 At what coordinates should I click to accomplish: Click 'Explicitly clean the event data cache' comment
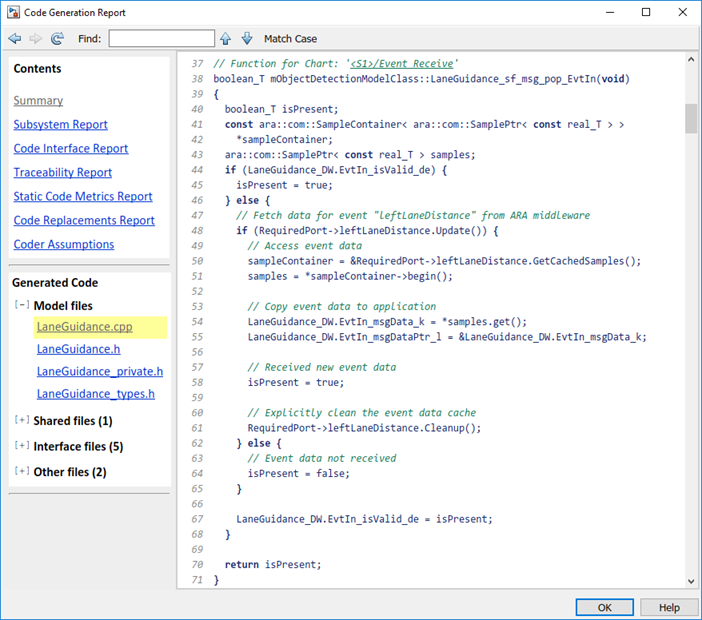[362, 413]
